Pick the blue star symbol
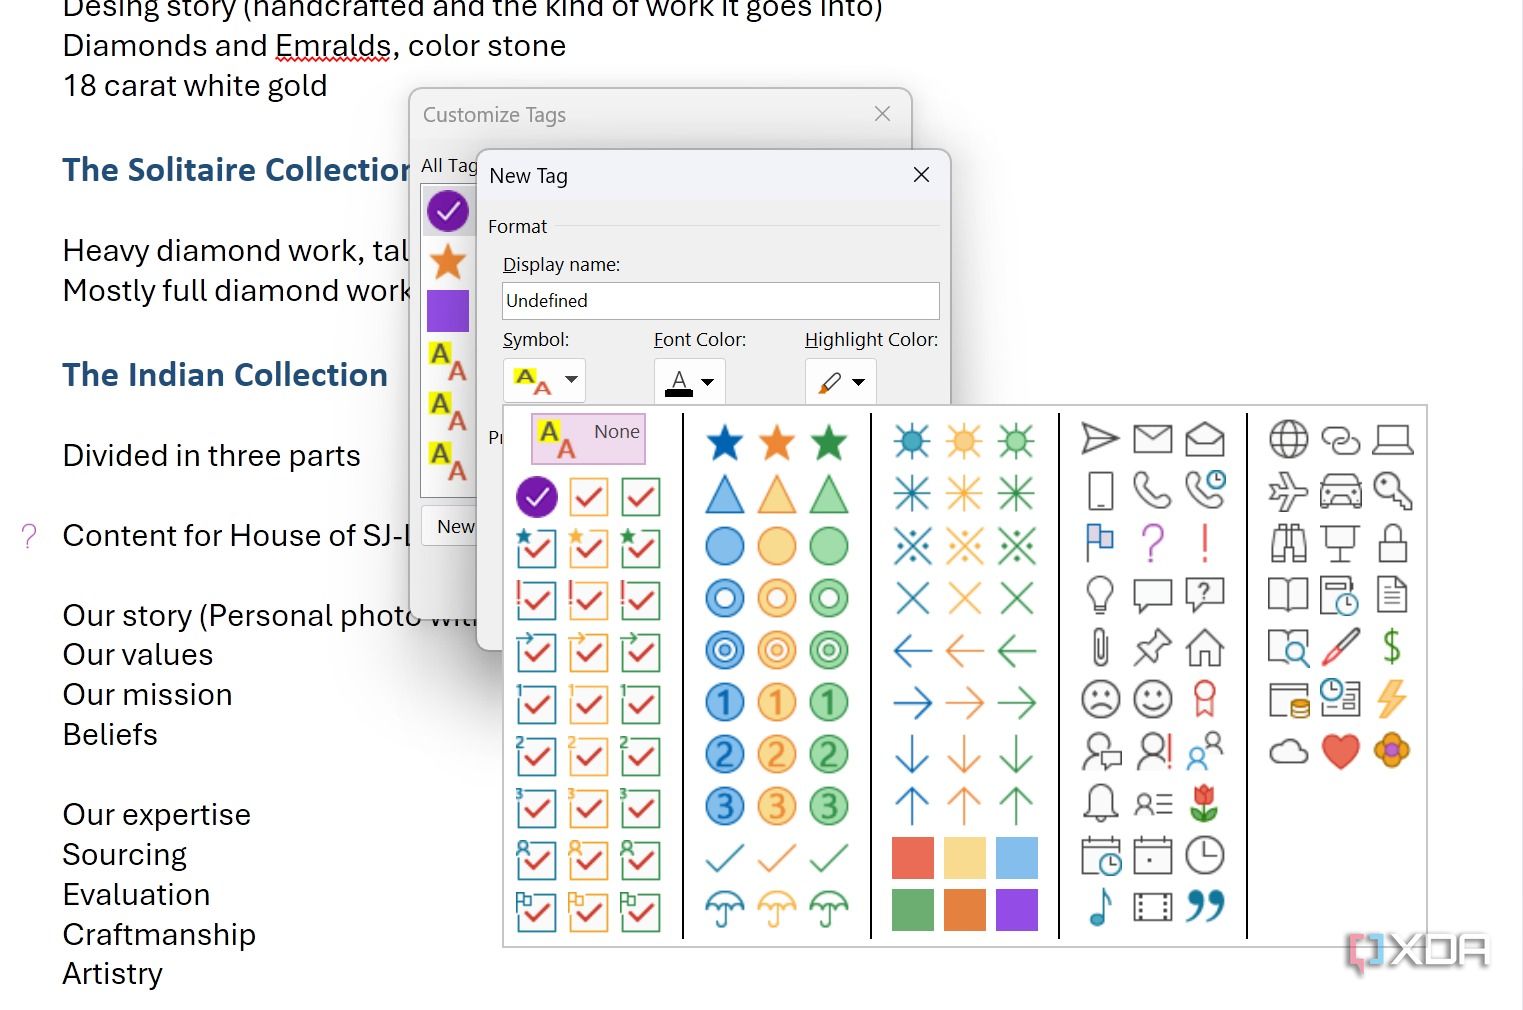This screenshot has width=1523, height=1010. click(x=725, y=442)
